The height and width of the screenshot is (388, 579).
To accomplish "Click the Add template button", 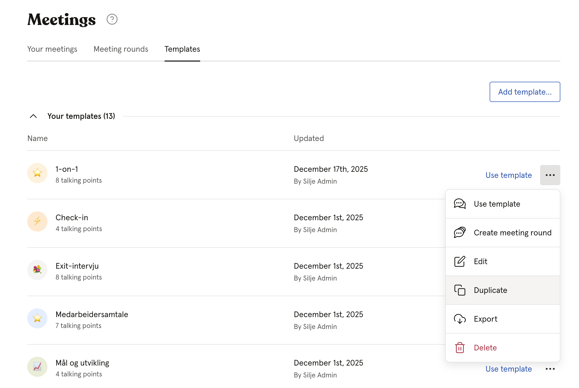I will [525, 92].
